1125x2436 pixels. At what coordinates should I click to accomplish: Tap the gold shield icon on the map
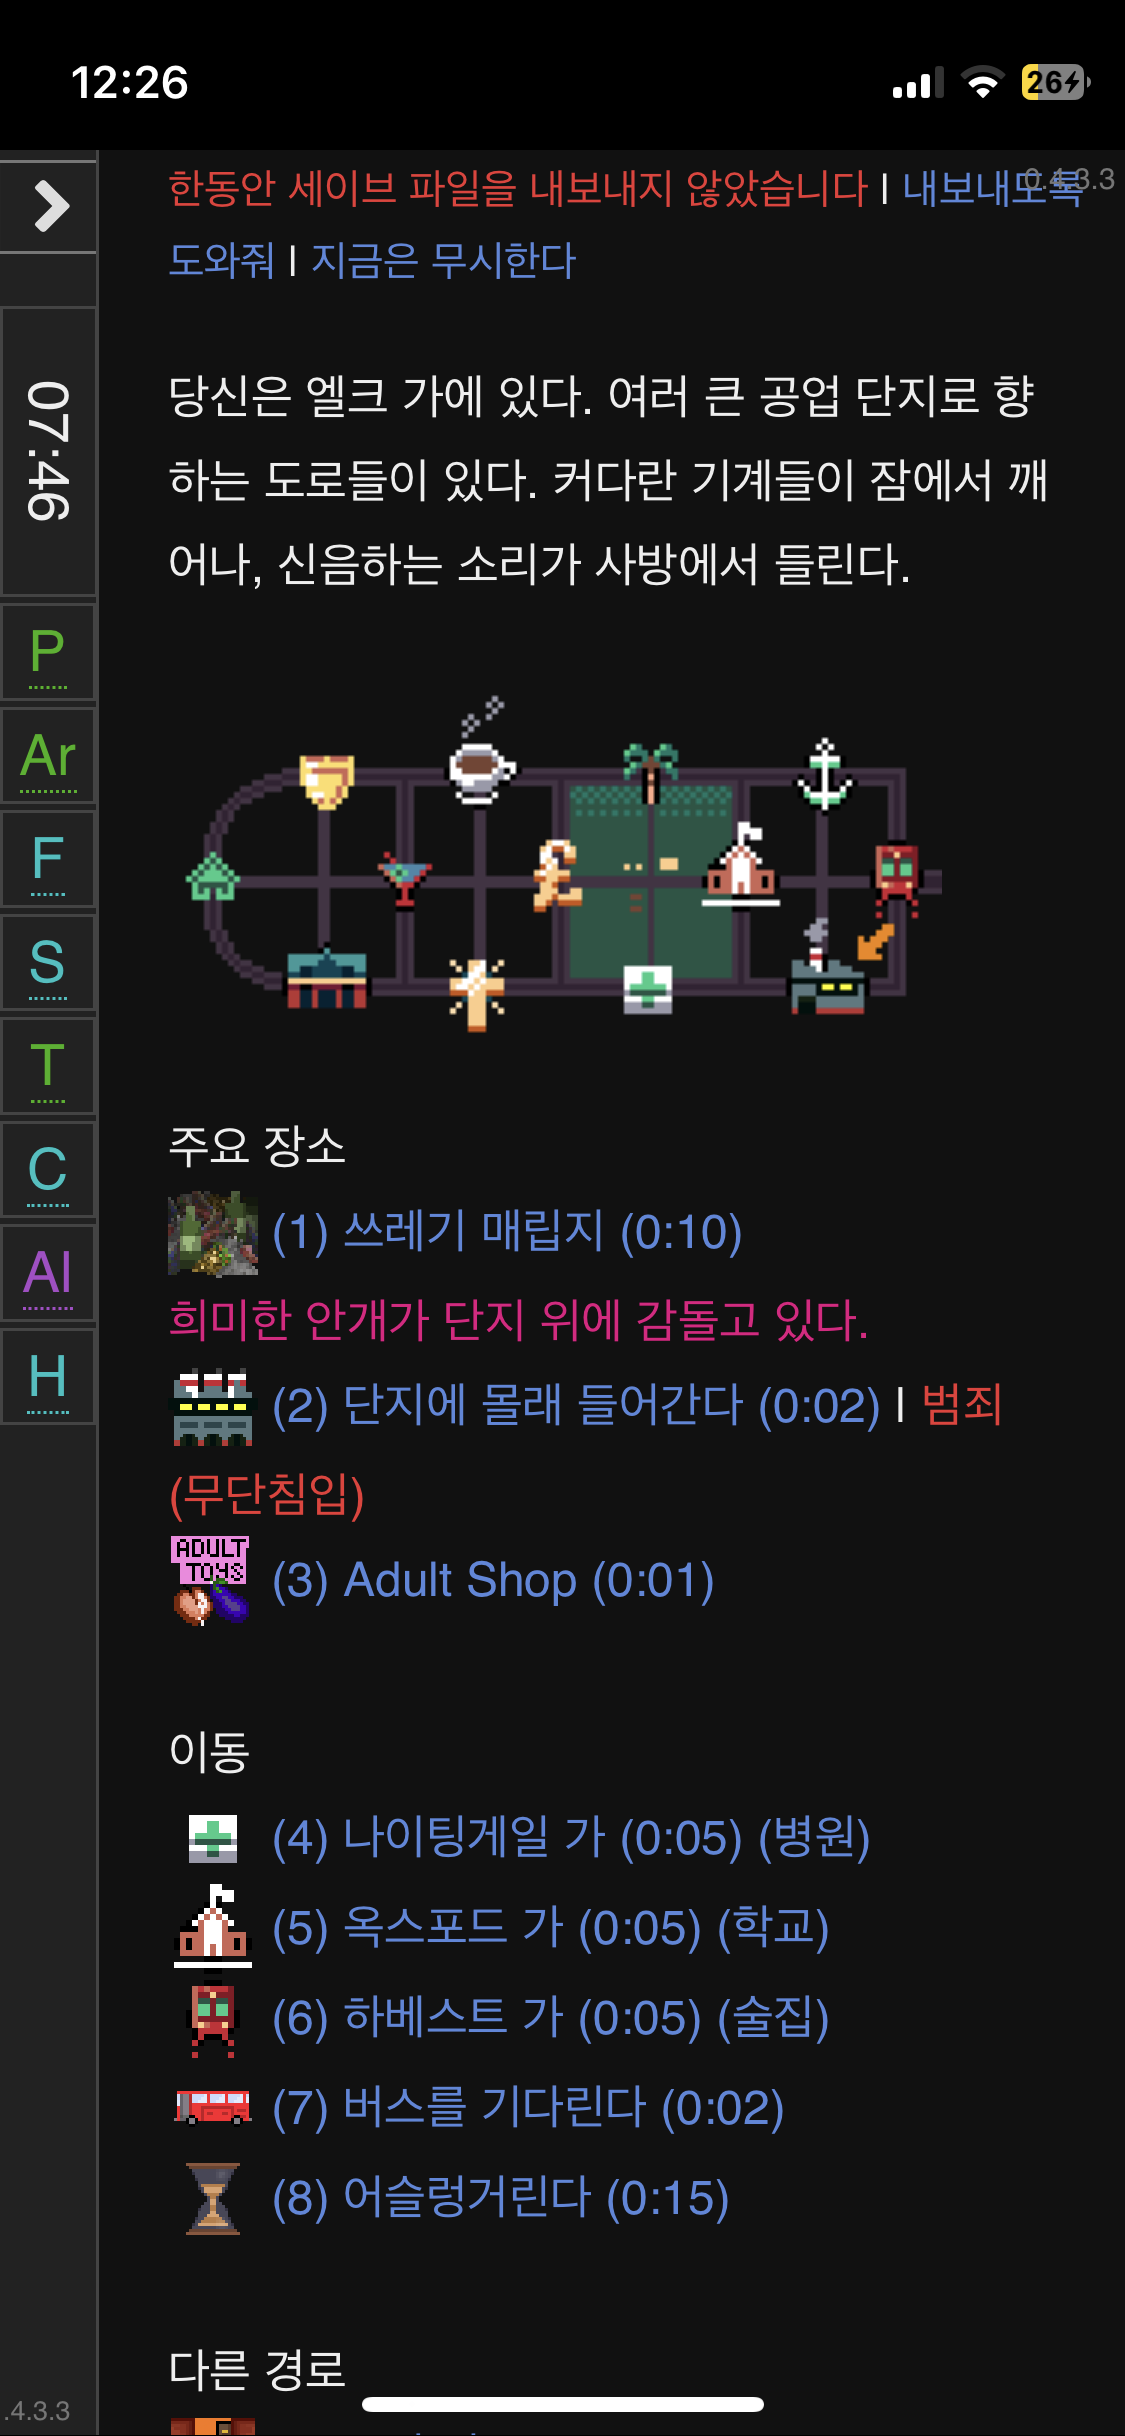pyautogui.click(x=326, y=782)
